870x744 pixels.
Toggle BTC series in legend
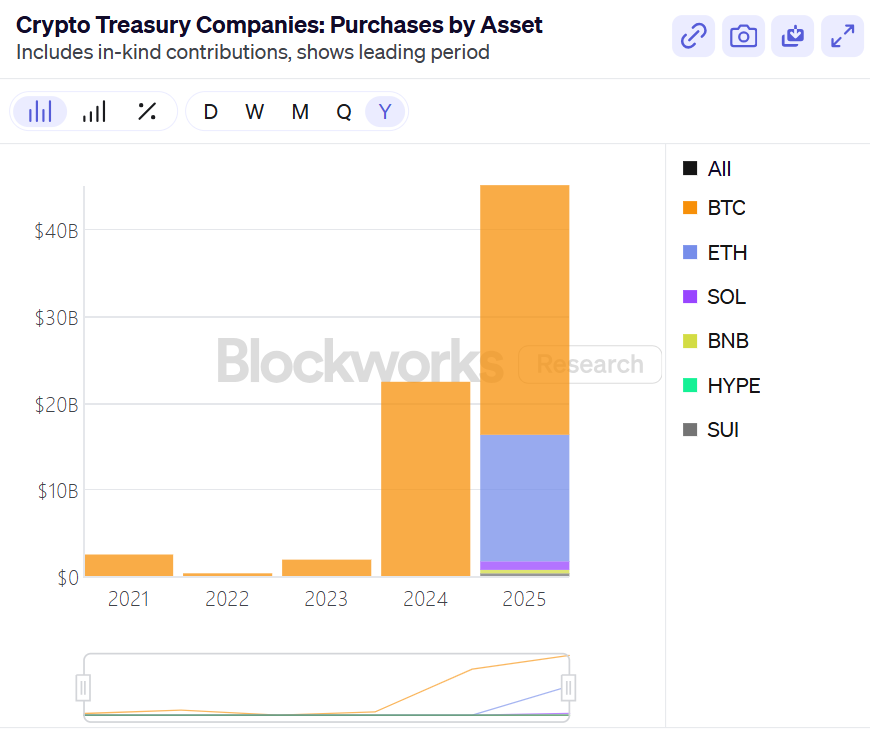[714, 208]
